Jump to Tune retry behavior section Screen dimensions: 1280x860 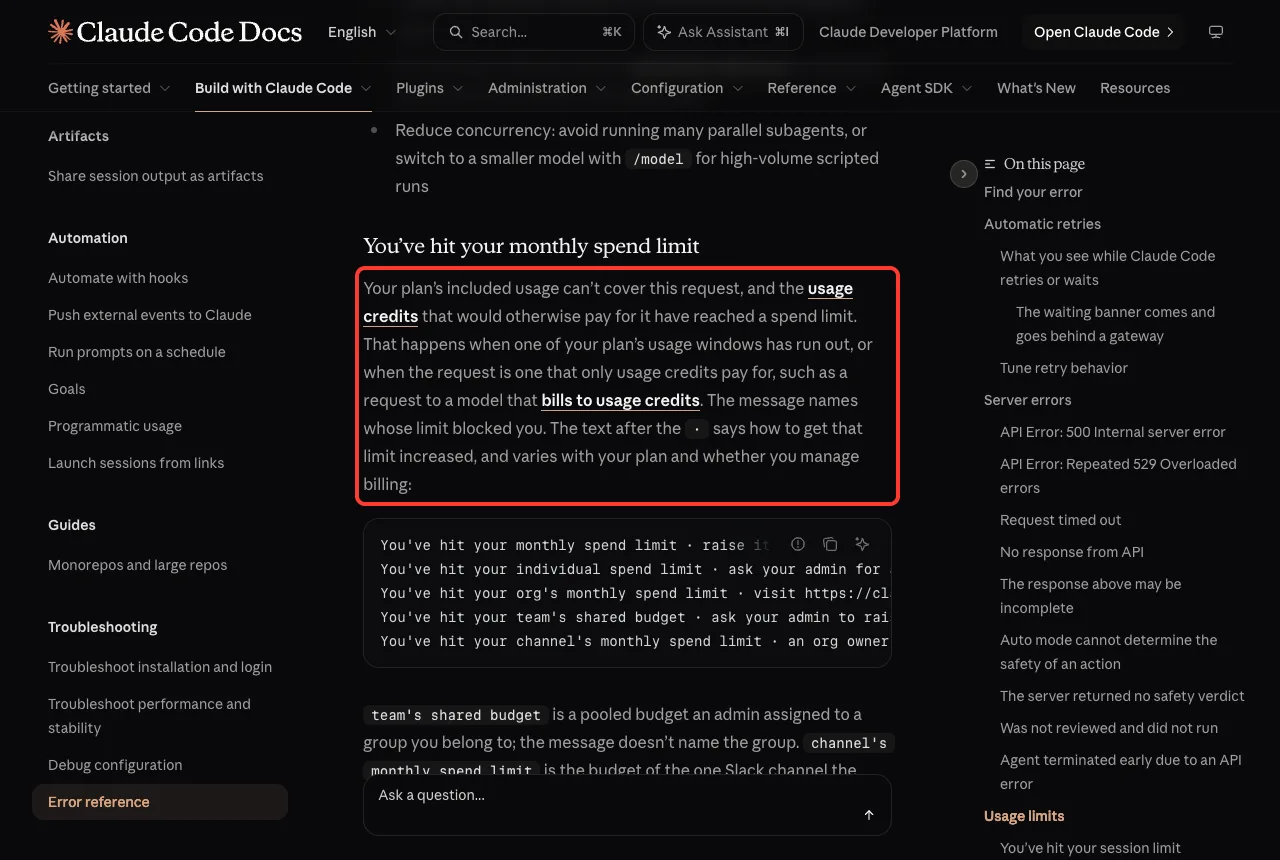coord(1064,368)
